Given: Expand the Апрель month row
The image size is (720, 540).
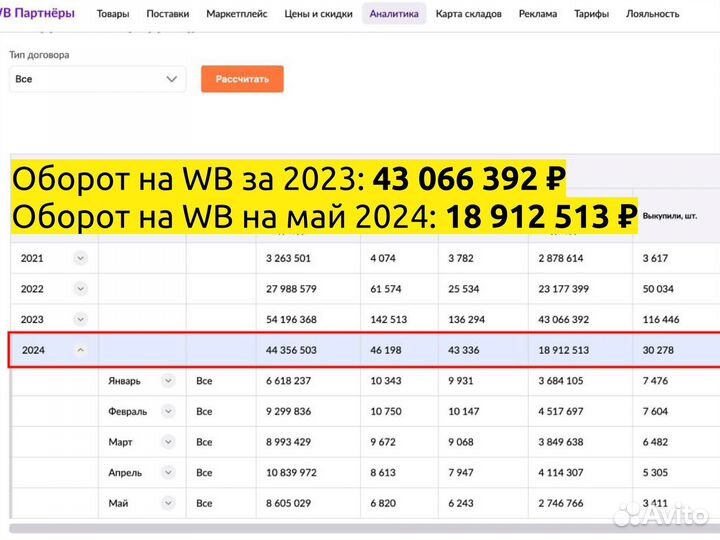Looking at the screenshot, I should click(x=168, y=472).
